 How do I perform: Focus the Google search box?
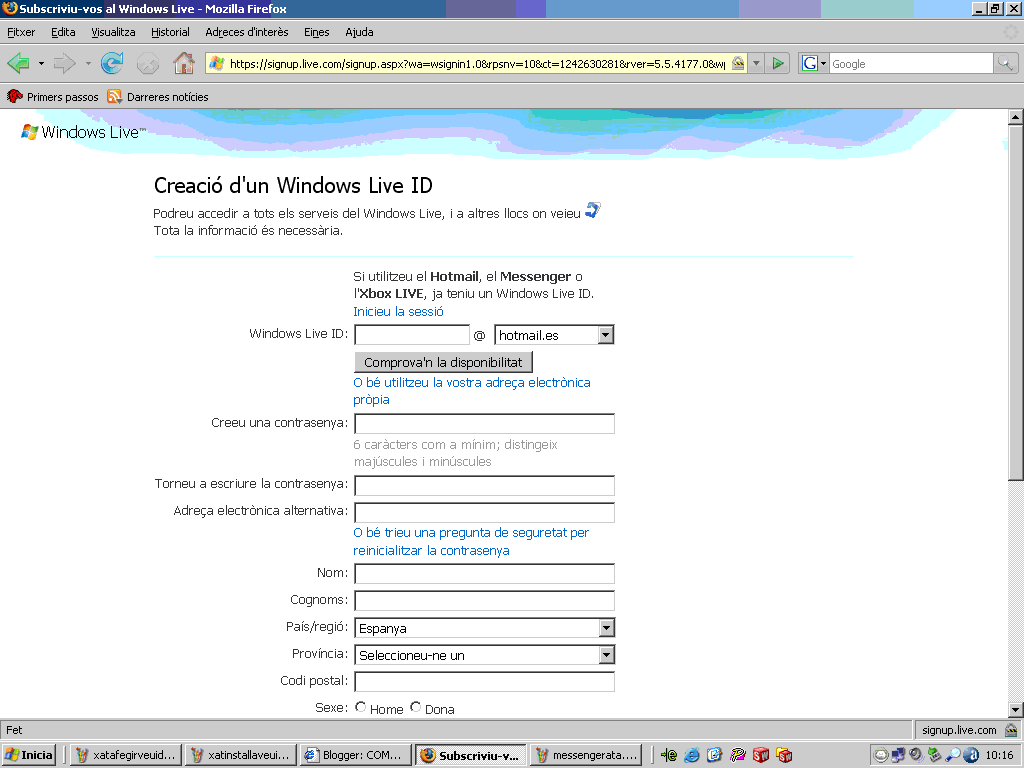click(911, 63)
